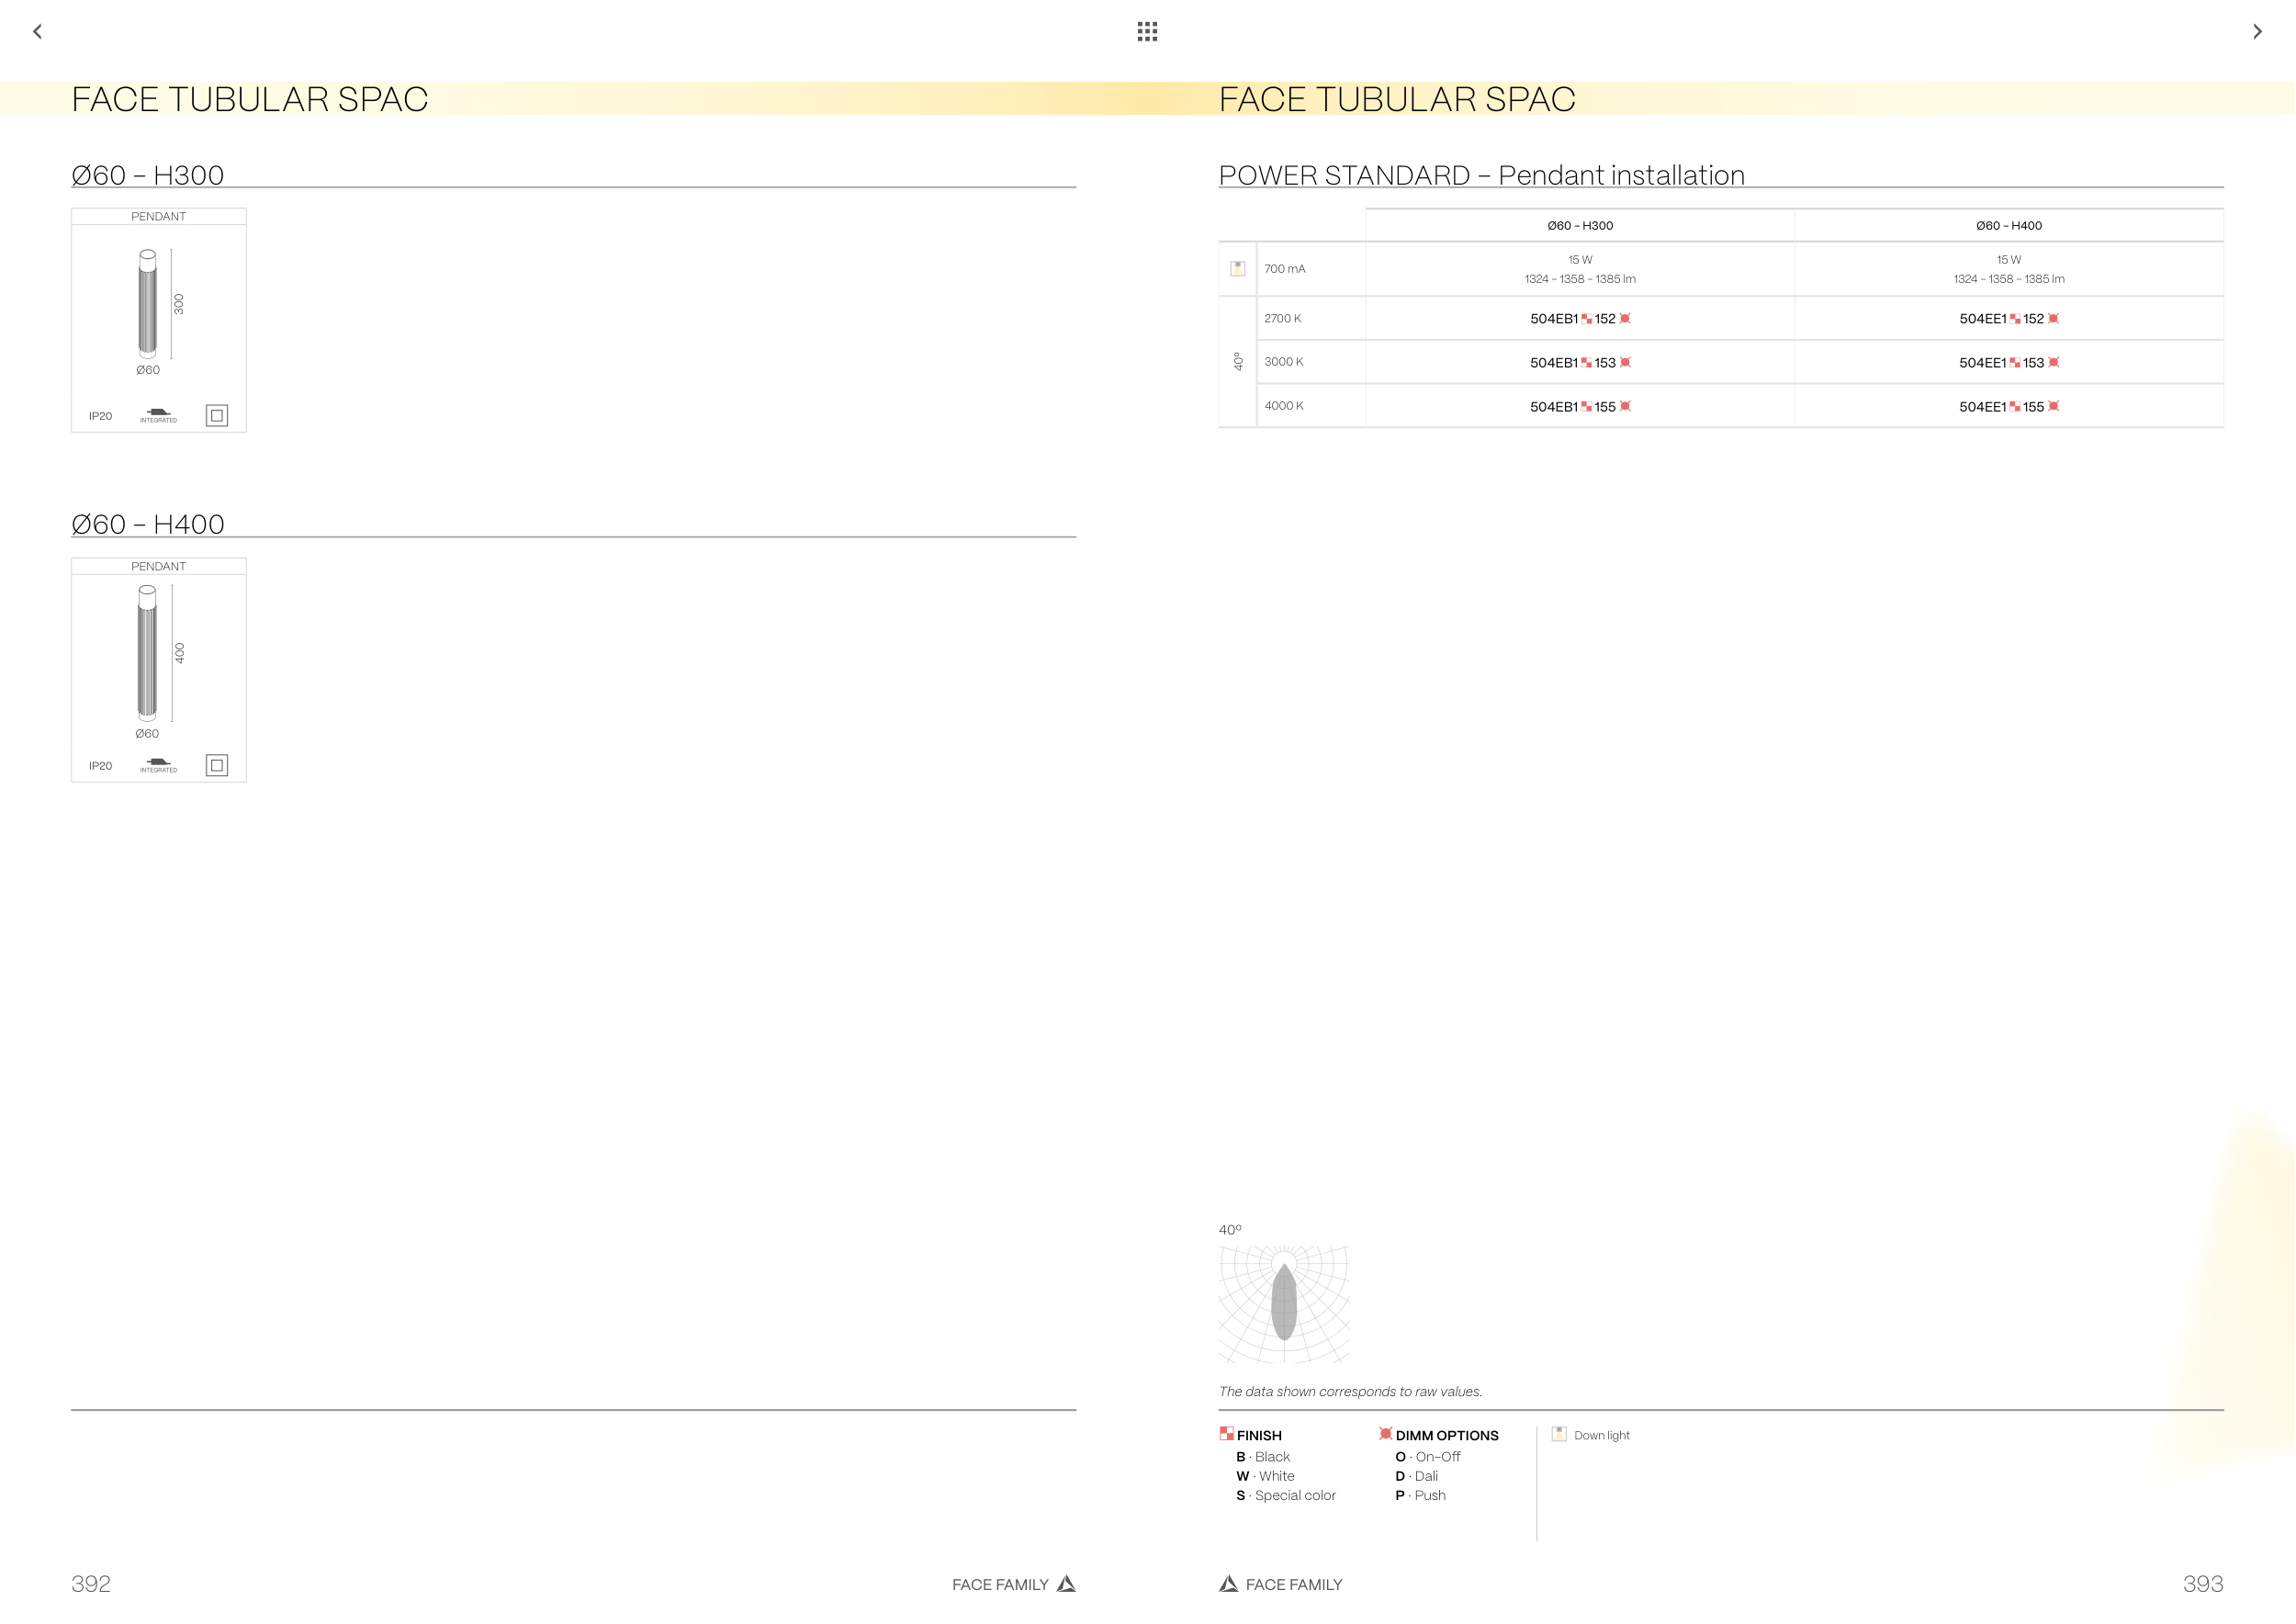Click the red FINISH legend icon
The image size is (2296, 1624).
point(1226,1434)
